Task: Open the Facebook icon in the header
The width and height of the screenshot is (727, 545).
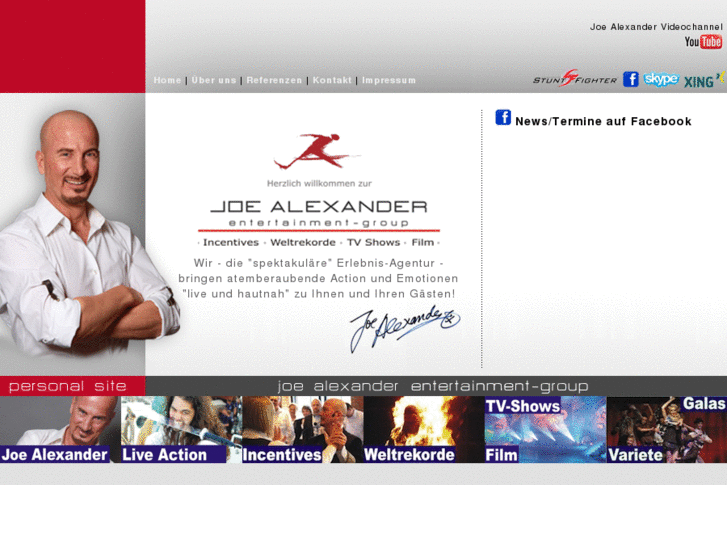Action: (630, 79)
